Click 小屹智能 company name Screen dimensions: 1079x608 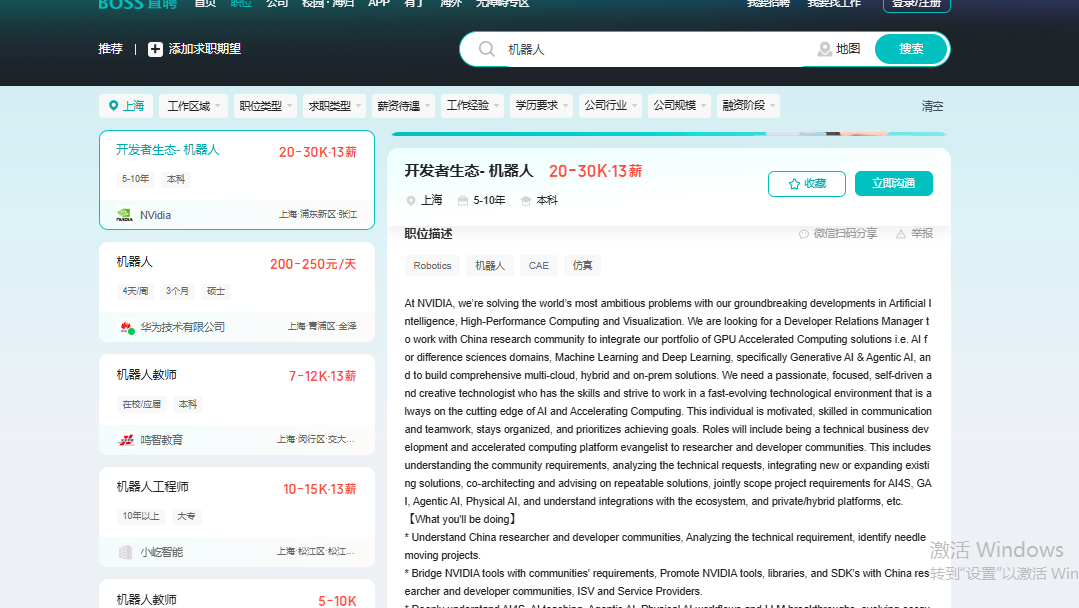tap(162, 552)
